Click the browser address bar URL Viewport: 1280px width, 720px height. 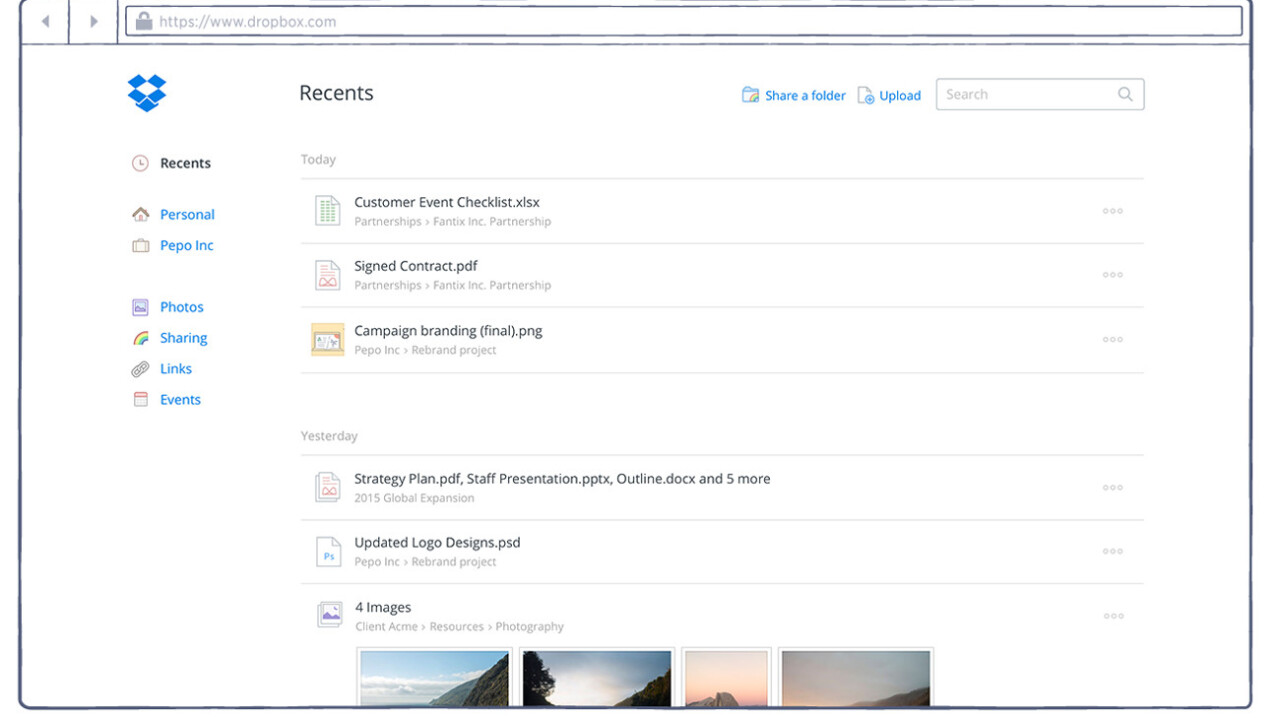248,21
